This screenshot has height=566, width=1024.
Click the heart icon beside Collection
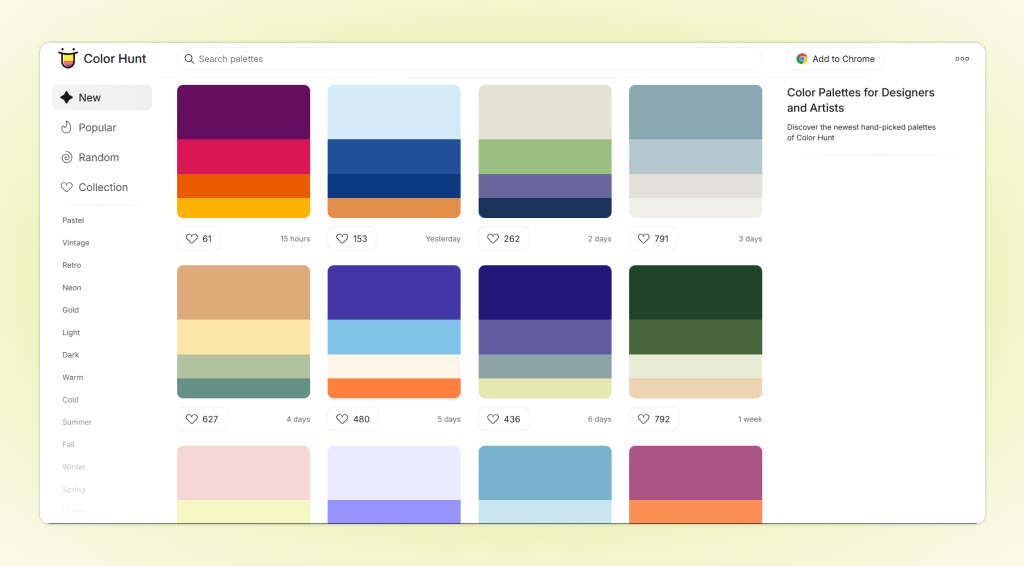point(67,187)
